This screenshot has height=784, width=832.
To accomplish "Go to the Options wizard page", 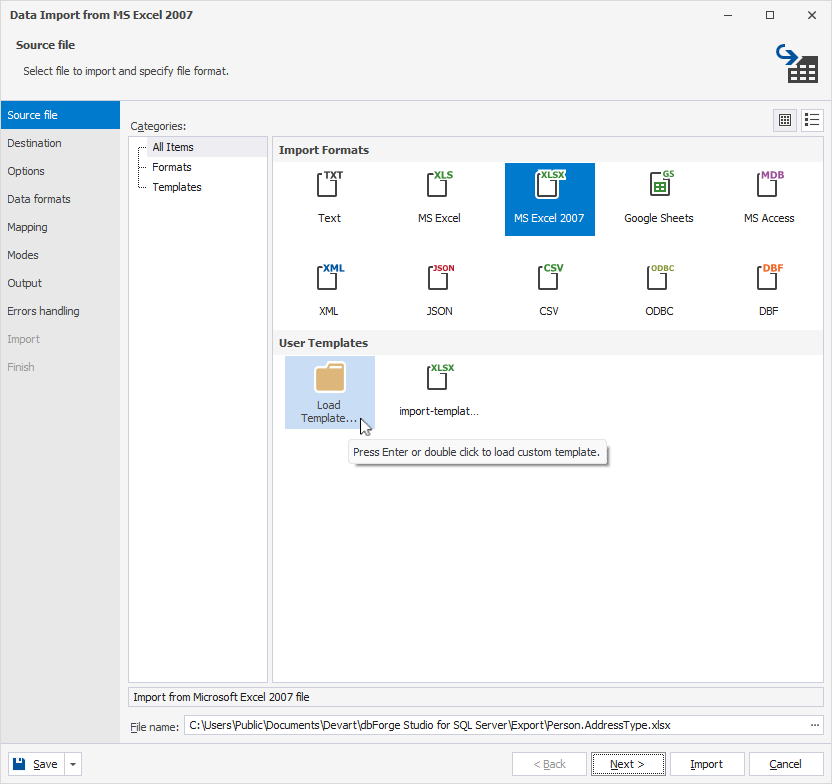I will pyautogui.click(x=60, y=171).
